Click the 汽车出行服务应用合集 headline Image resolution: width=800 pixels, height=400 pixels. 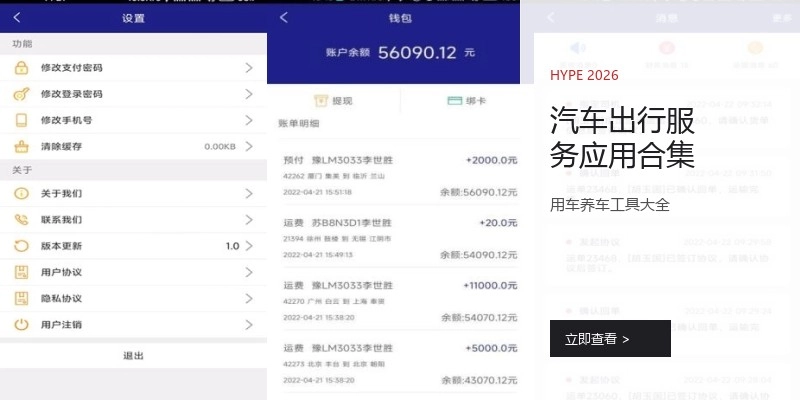point(622,138)
